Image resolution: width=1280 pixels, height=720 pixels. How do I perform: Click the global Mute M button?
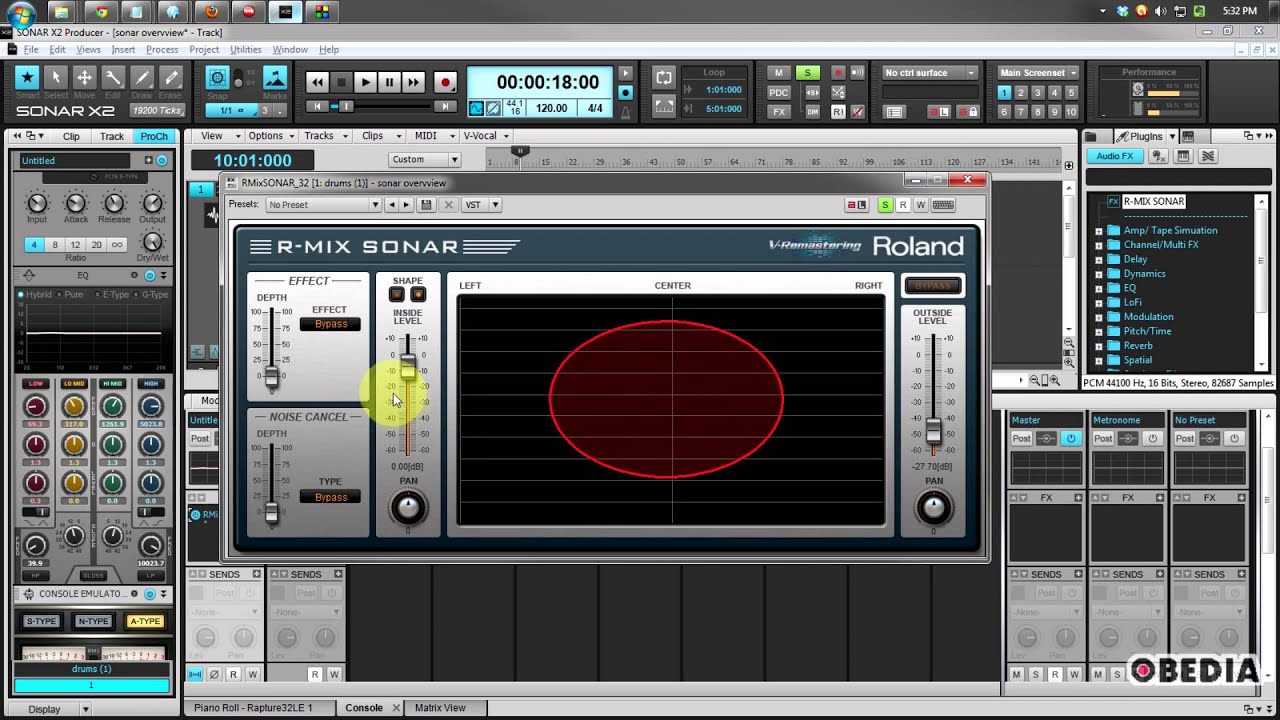(779, 73)
